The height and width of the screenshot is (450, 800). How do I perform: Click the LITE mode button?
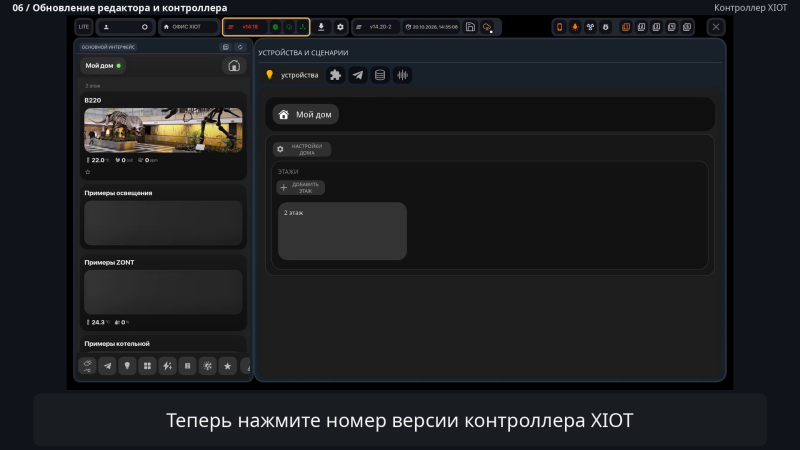pos(84,27)
